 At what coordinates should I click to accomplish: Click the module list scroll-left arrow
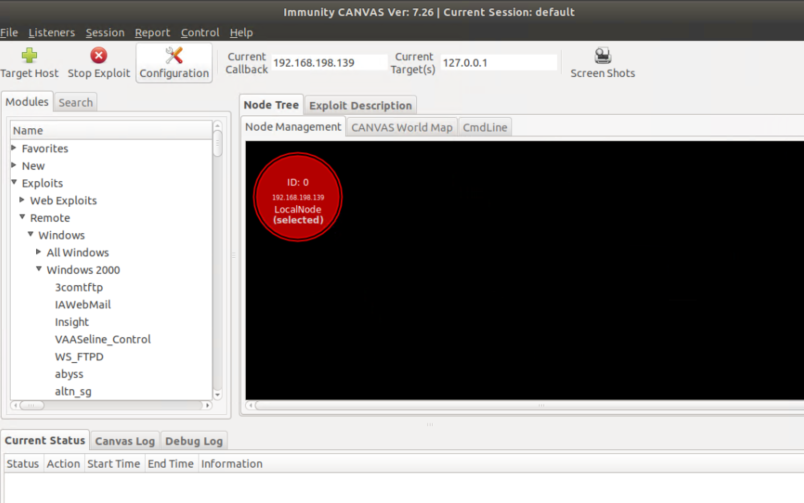pos(15,405)
